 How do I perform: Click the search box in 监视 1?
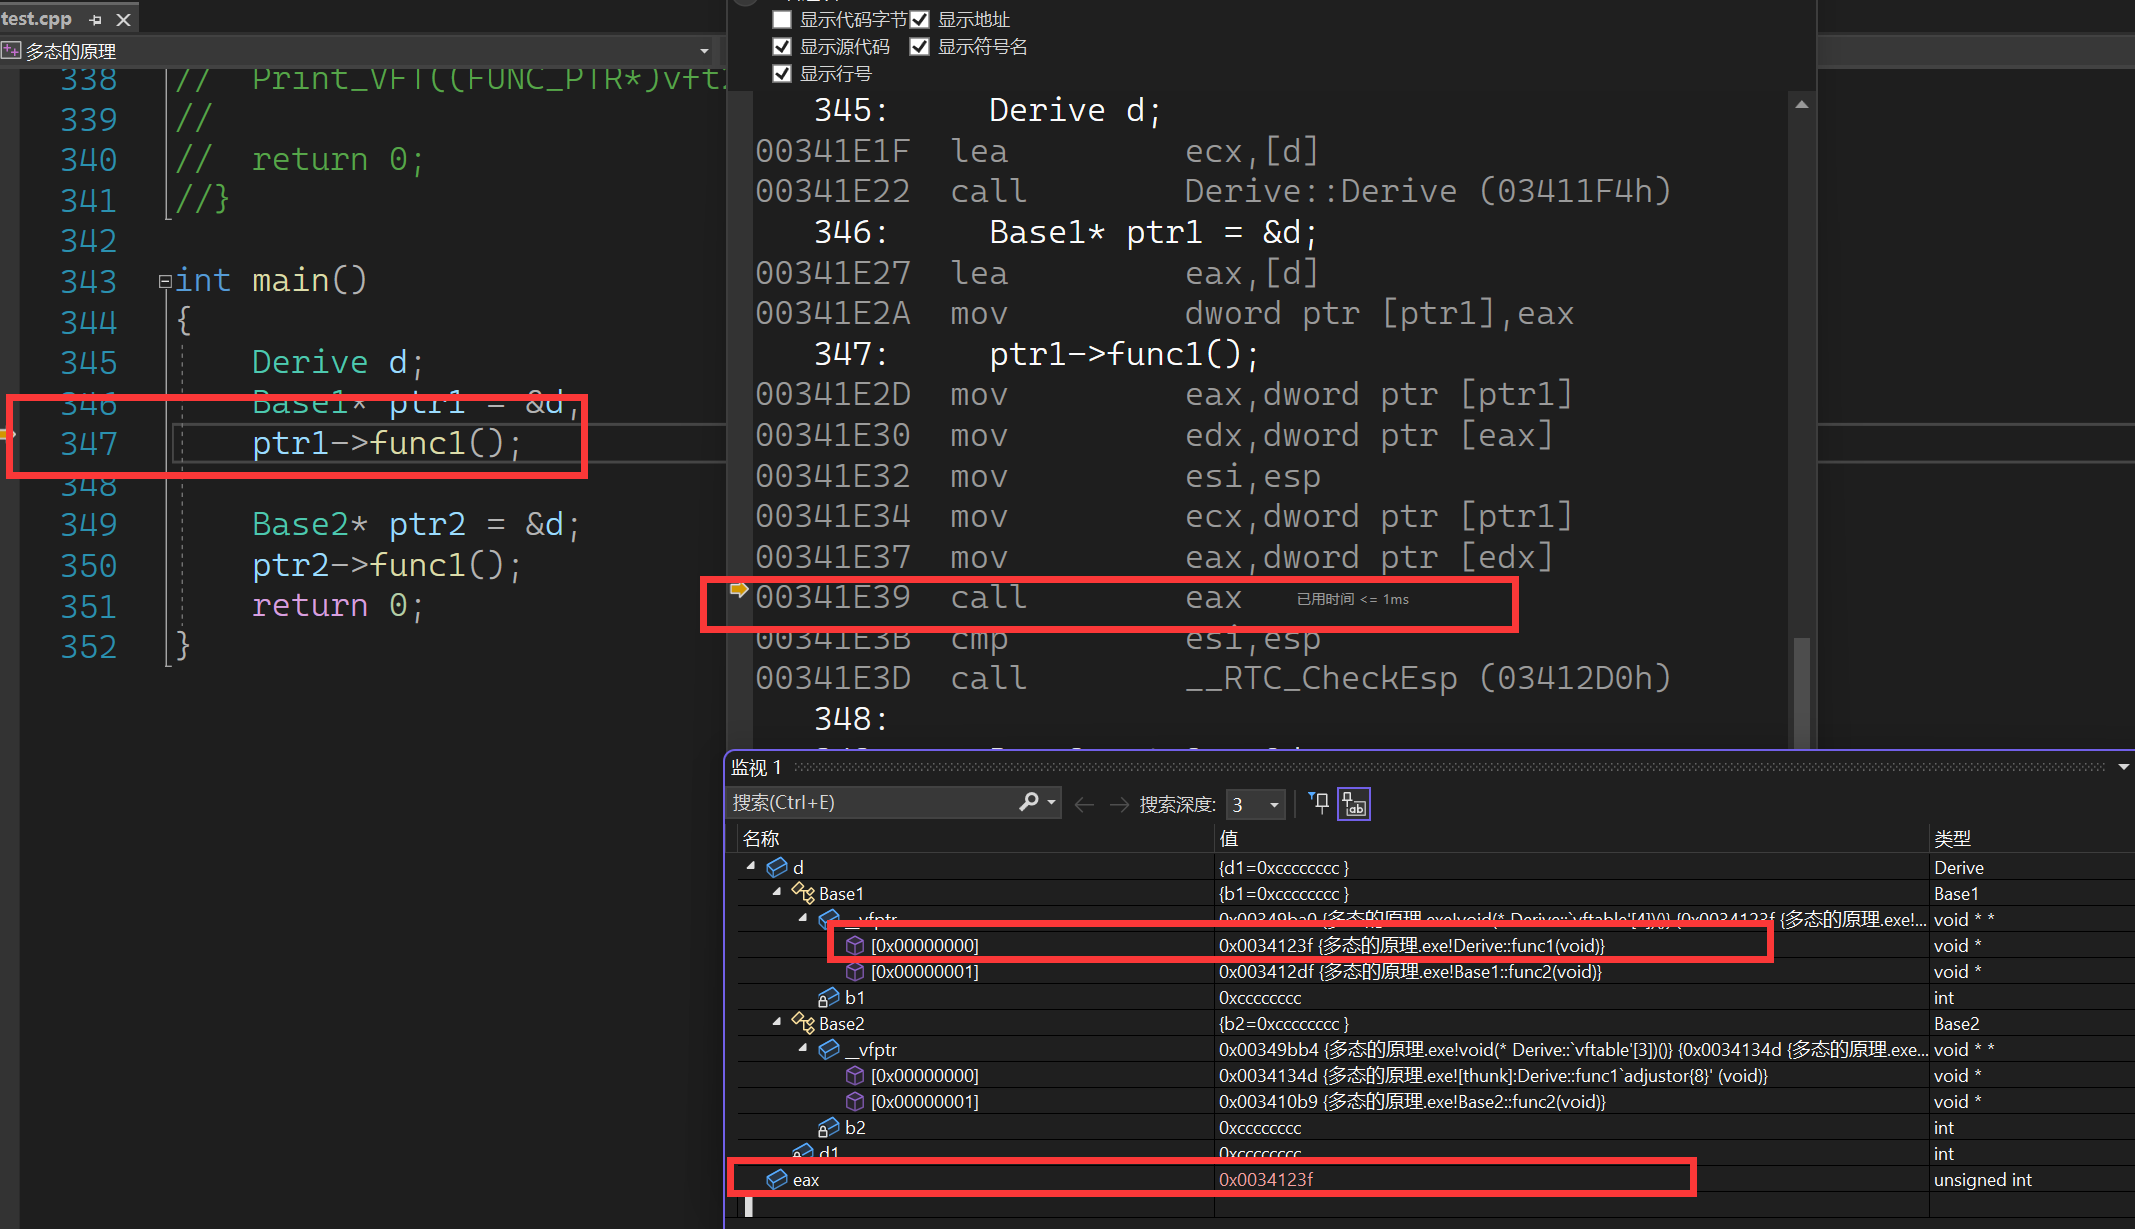tap(870, 803)
